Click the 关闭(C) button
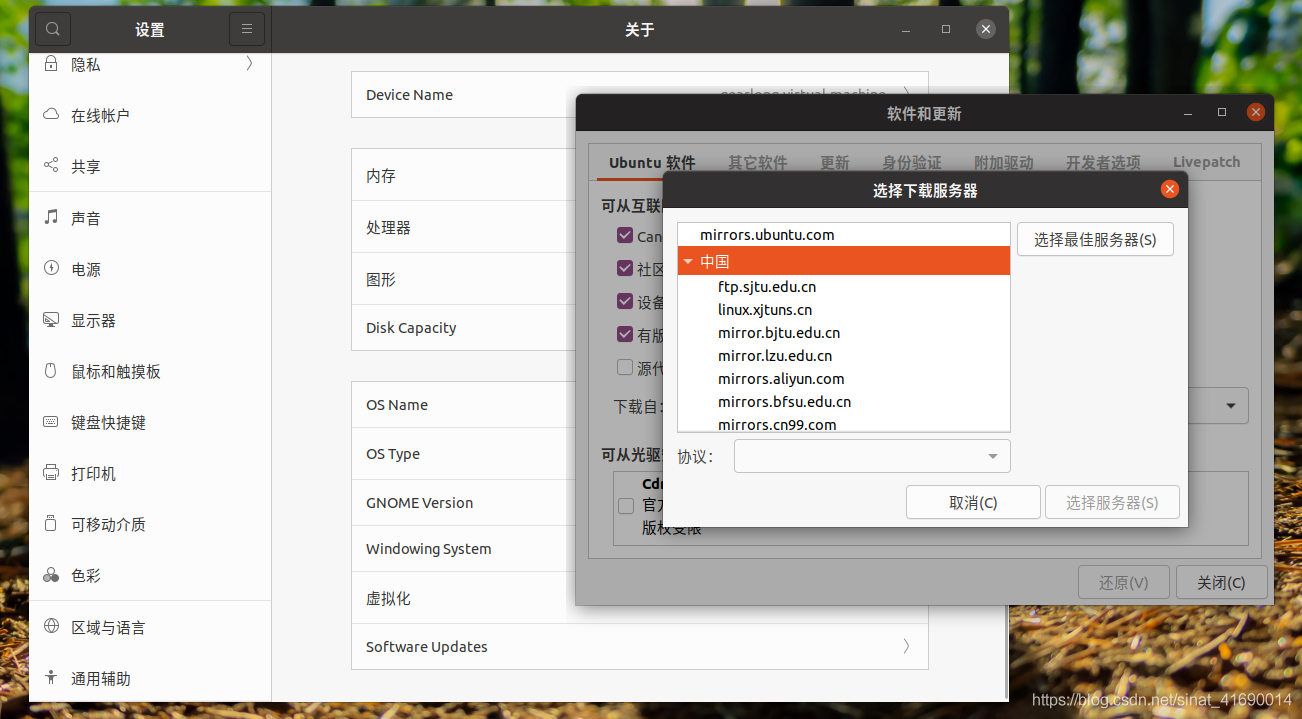The height and width of the screenshot is (719, 1302). pyautogui.click(x=1221, y=582)
